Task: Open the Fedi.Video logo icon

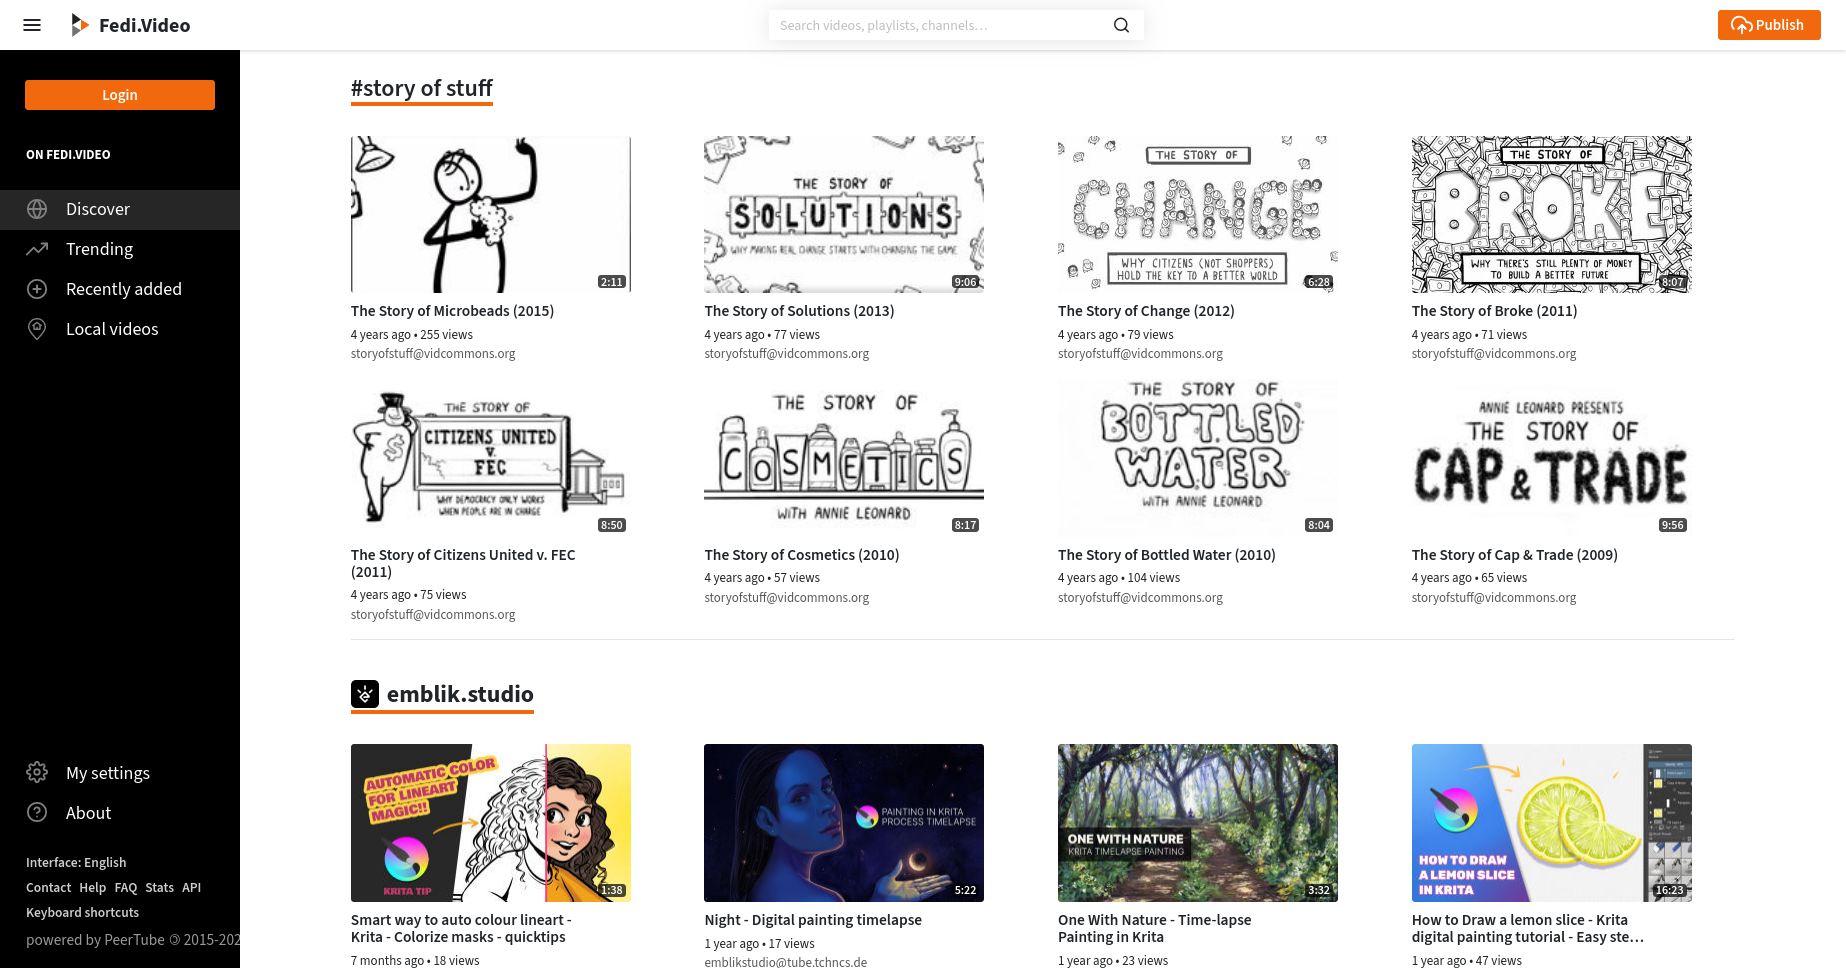Action: point(80,25)
